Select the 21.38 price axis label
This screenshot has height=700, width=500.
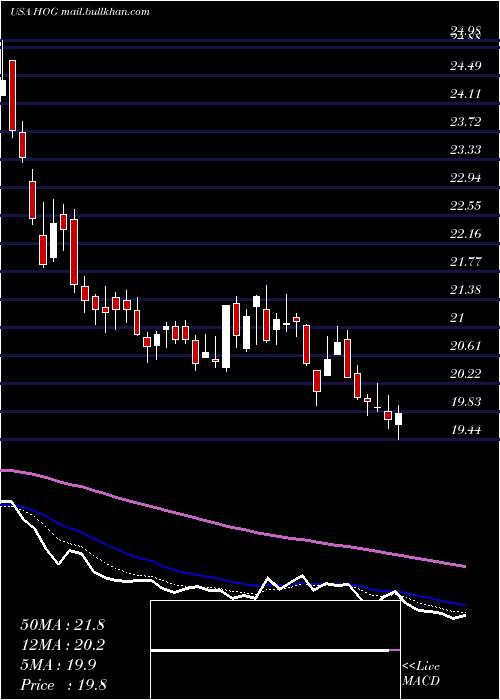(465, 290)
